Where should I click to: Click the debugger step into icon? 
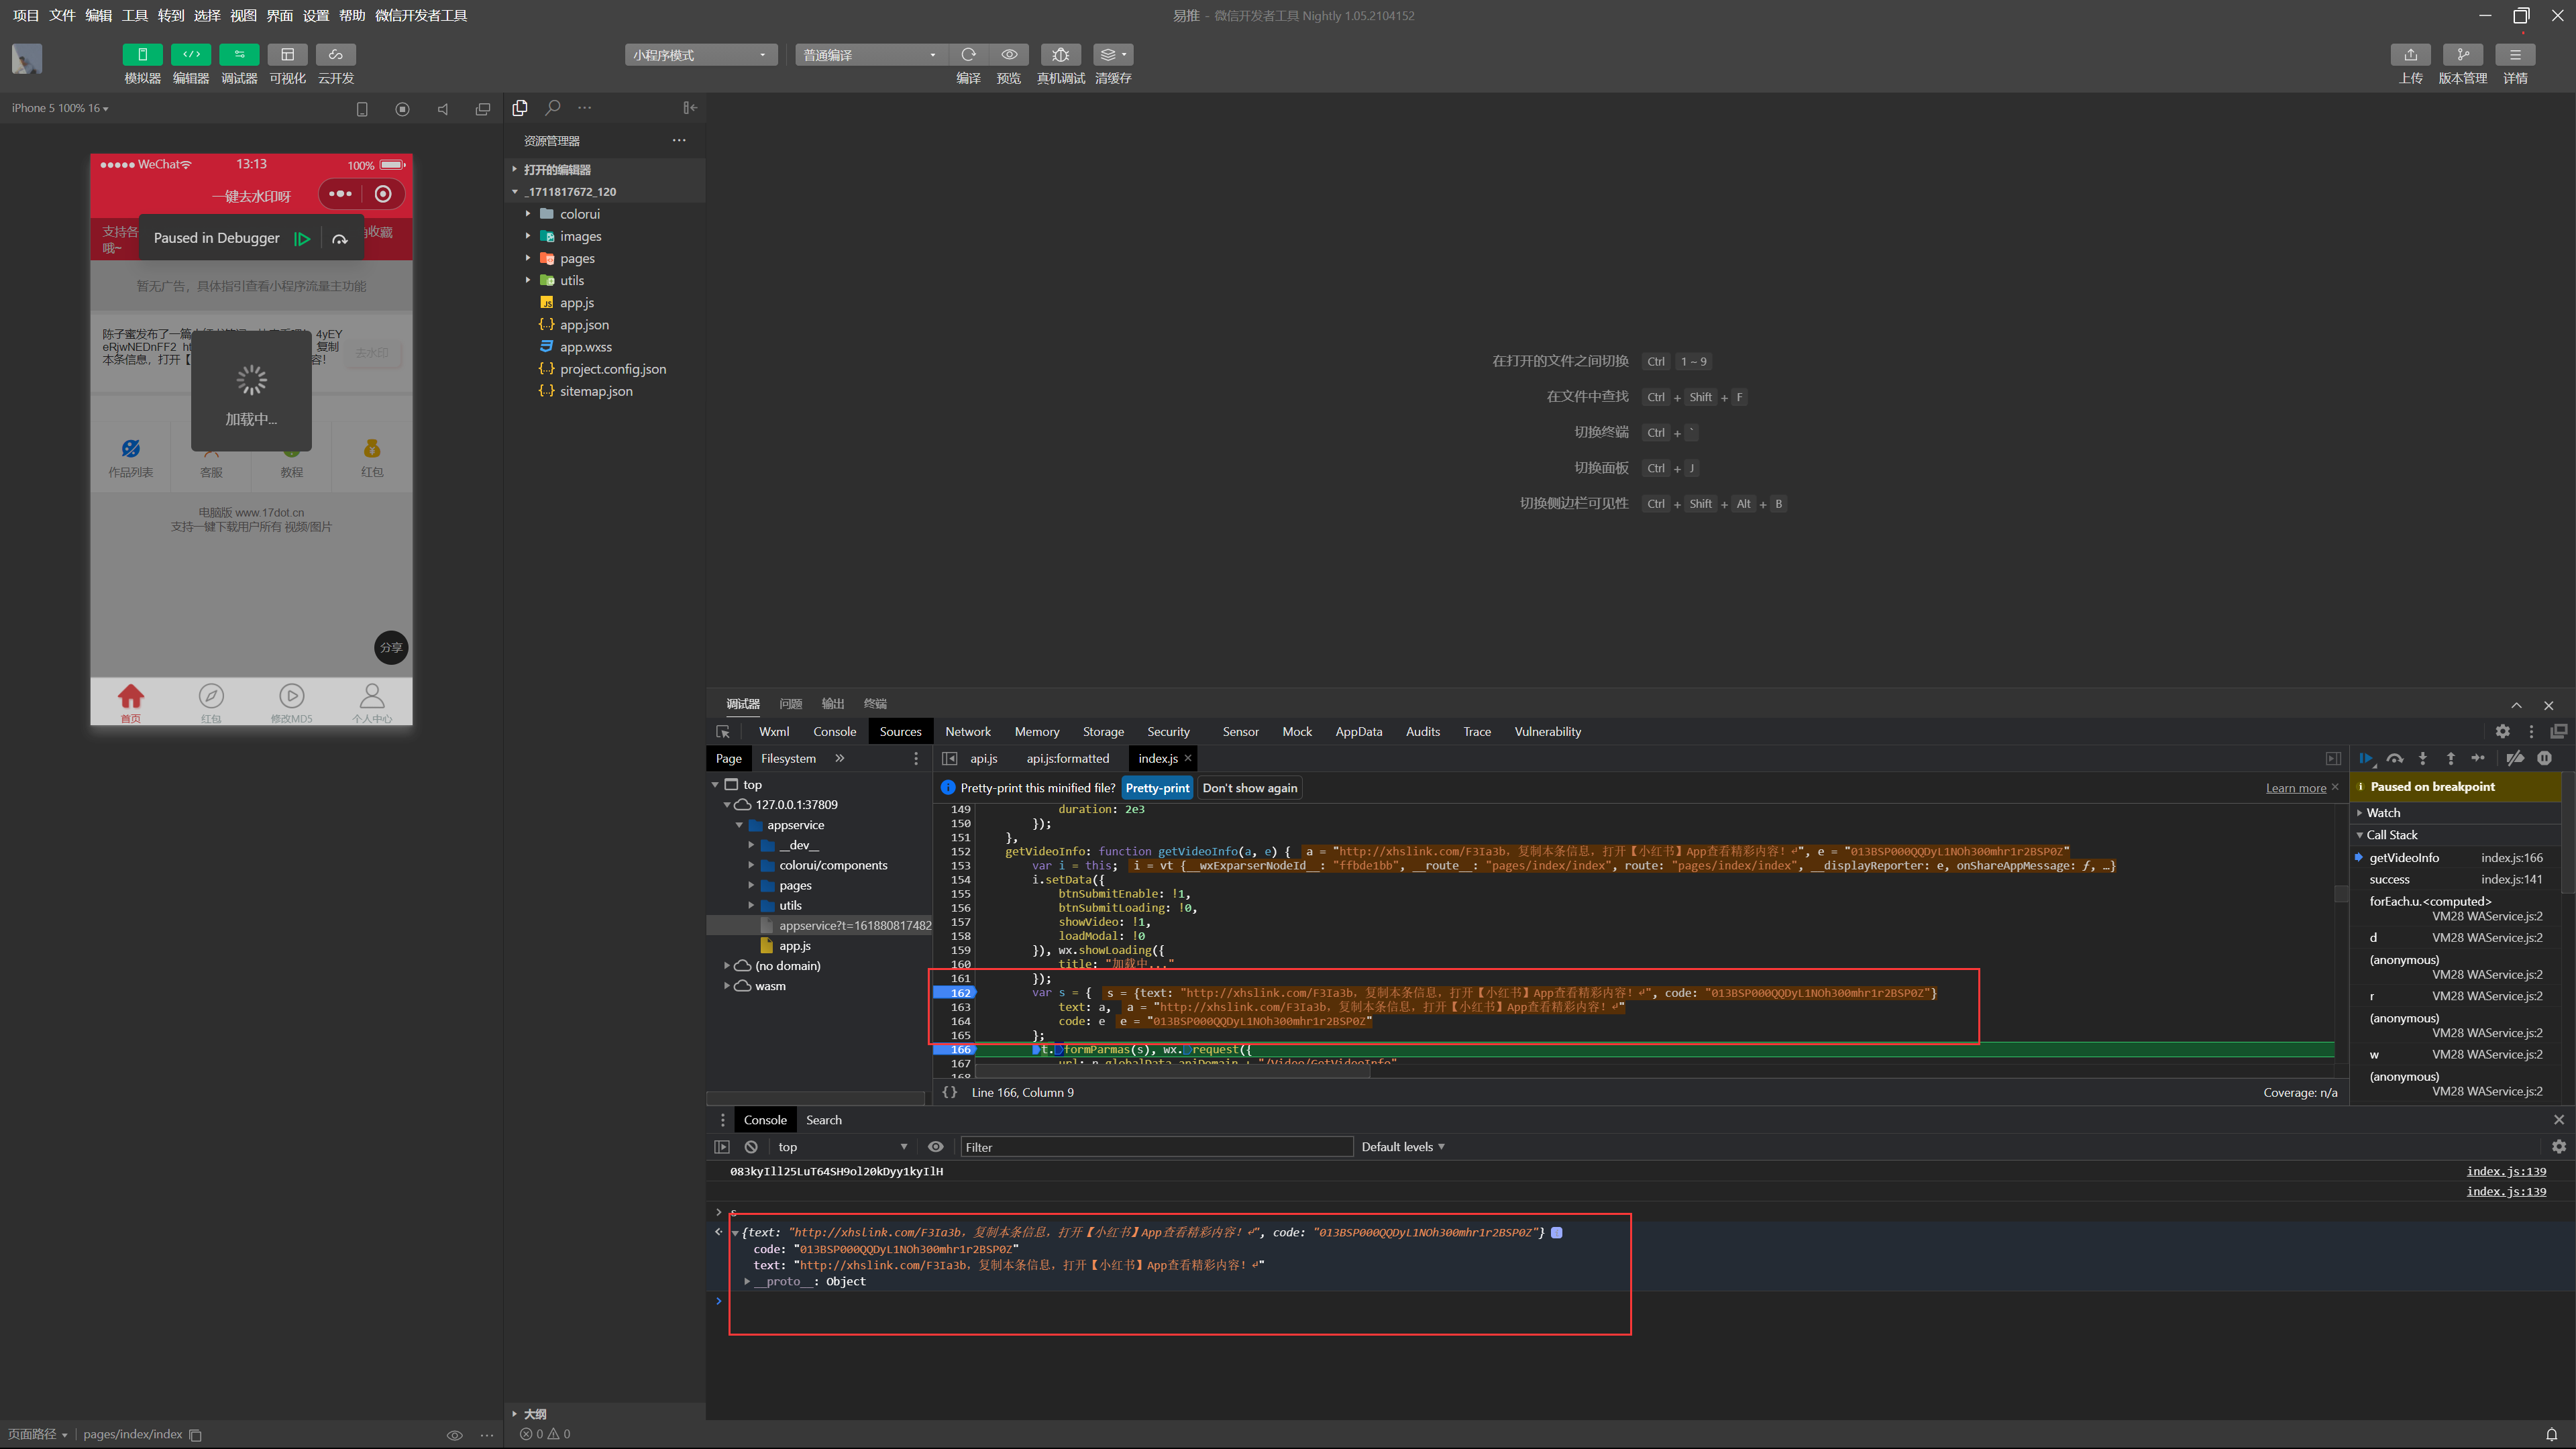pyautogui.click(x=2422, y=758)
